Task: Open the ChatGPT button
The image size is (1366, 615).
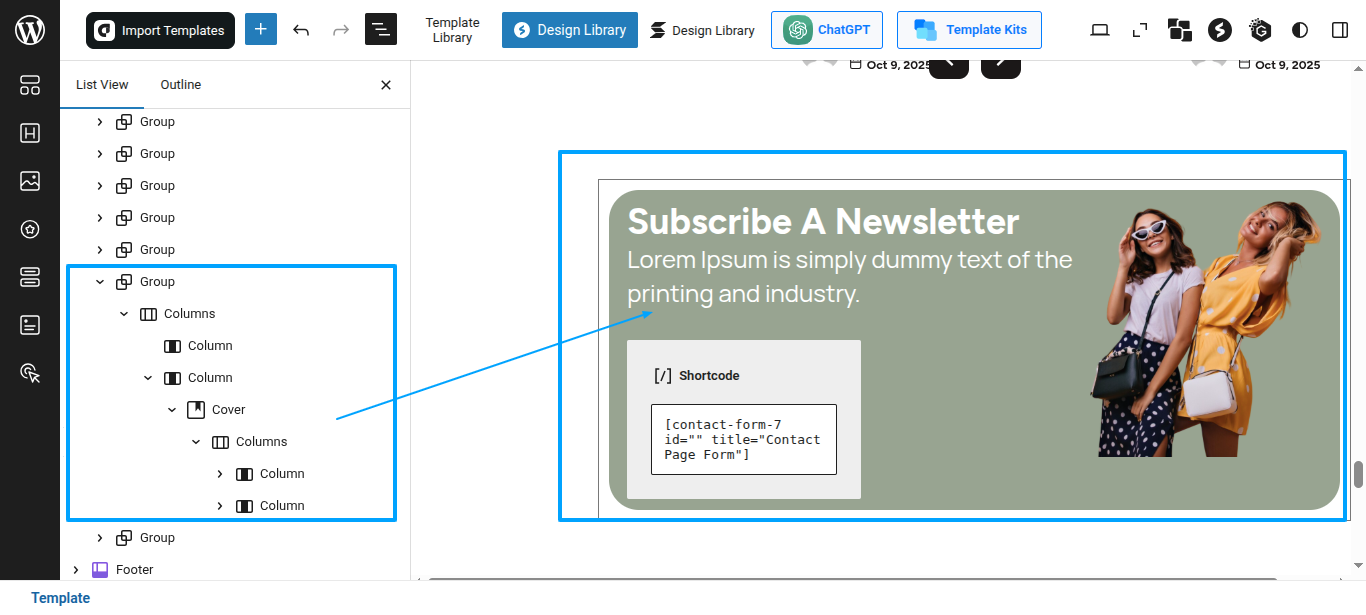Action: pos(826,30)
